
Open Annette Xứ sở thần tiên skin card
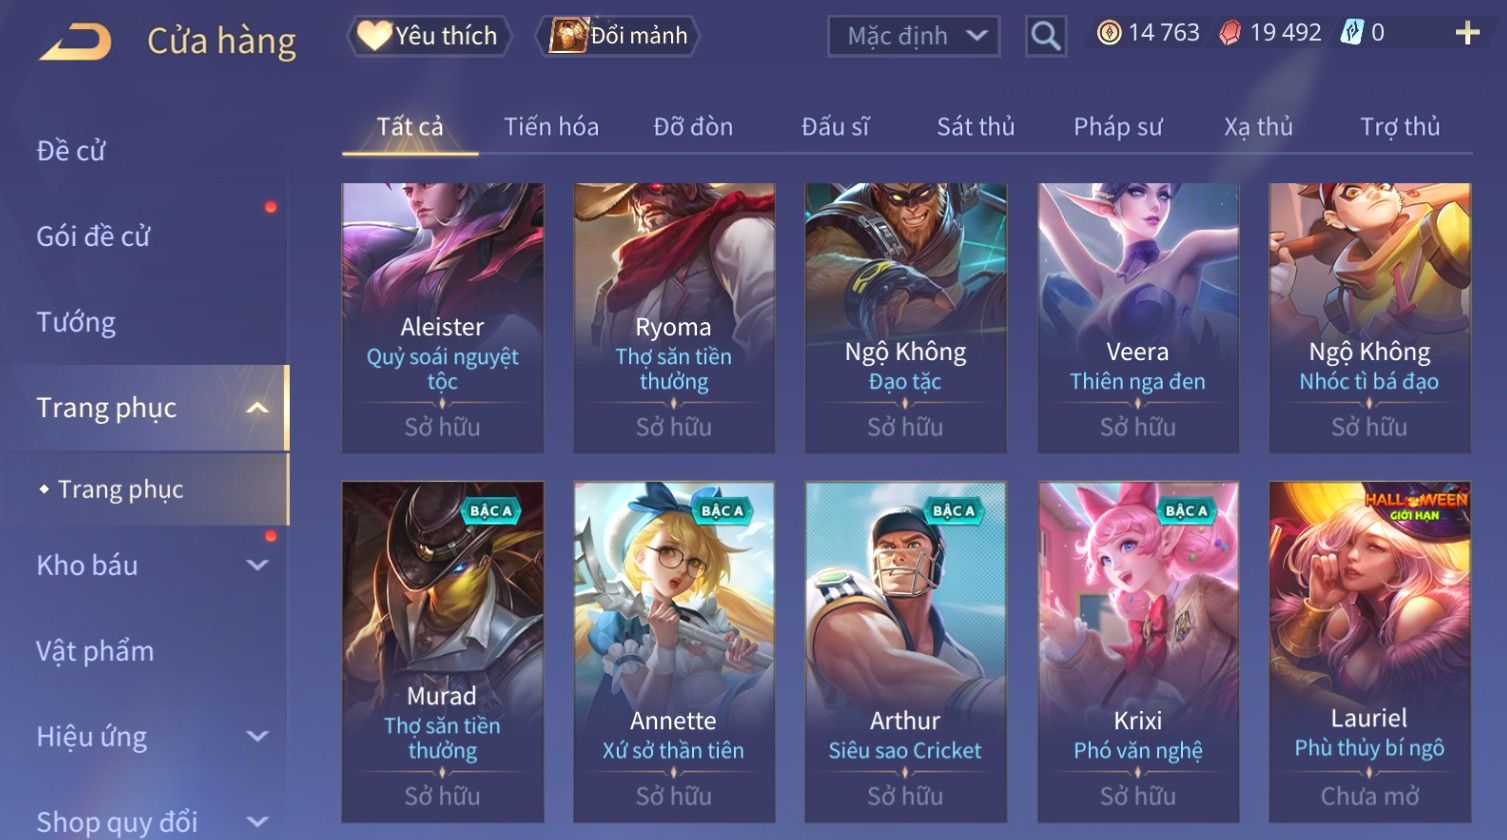673,652
